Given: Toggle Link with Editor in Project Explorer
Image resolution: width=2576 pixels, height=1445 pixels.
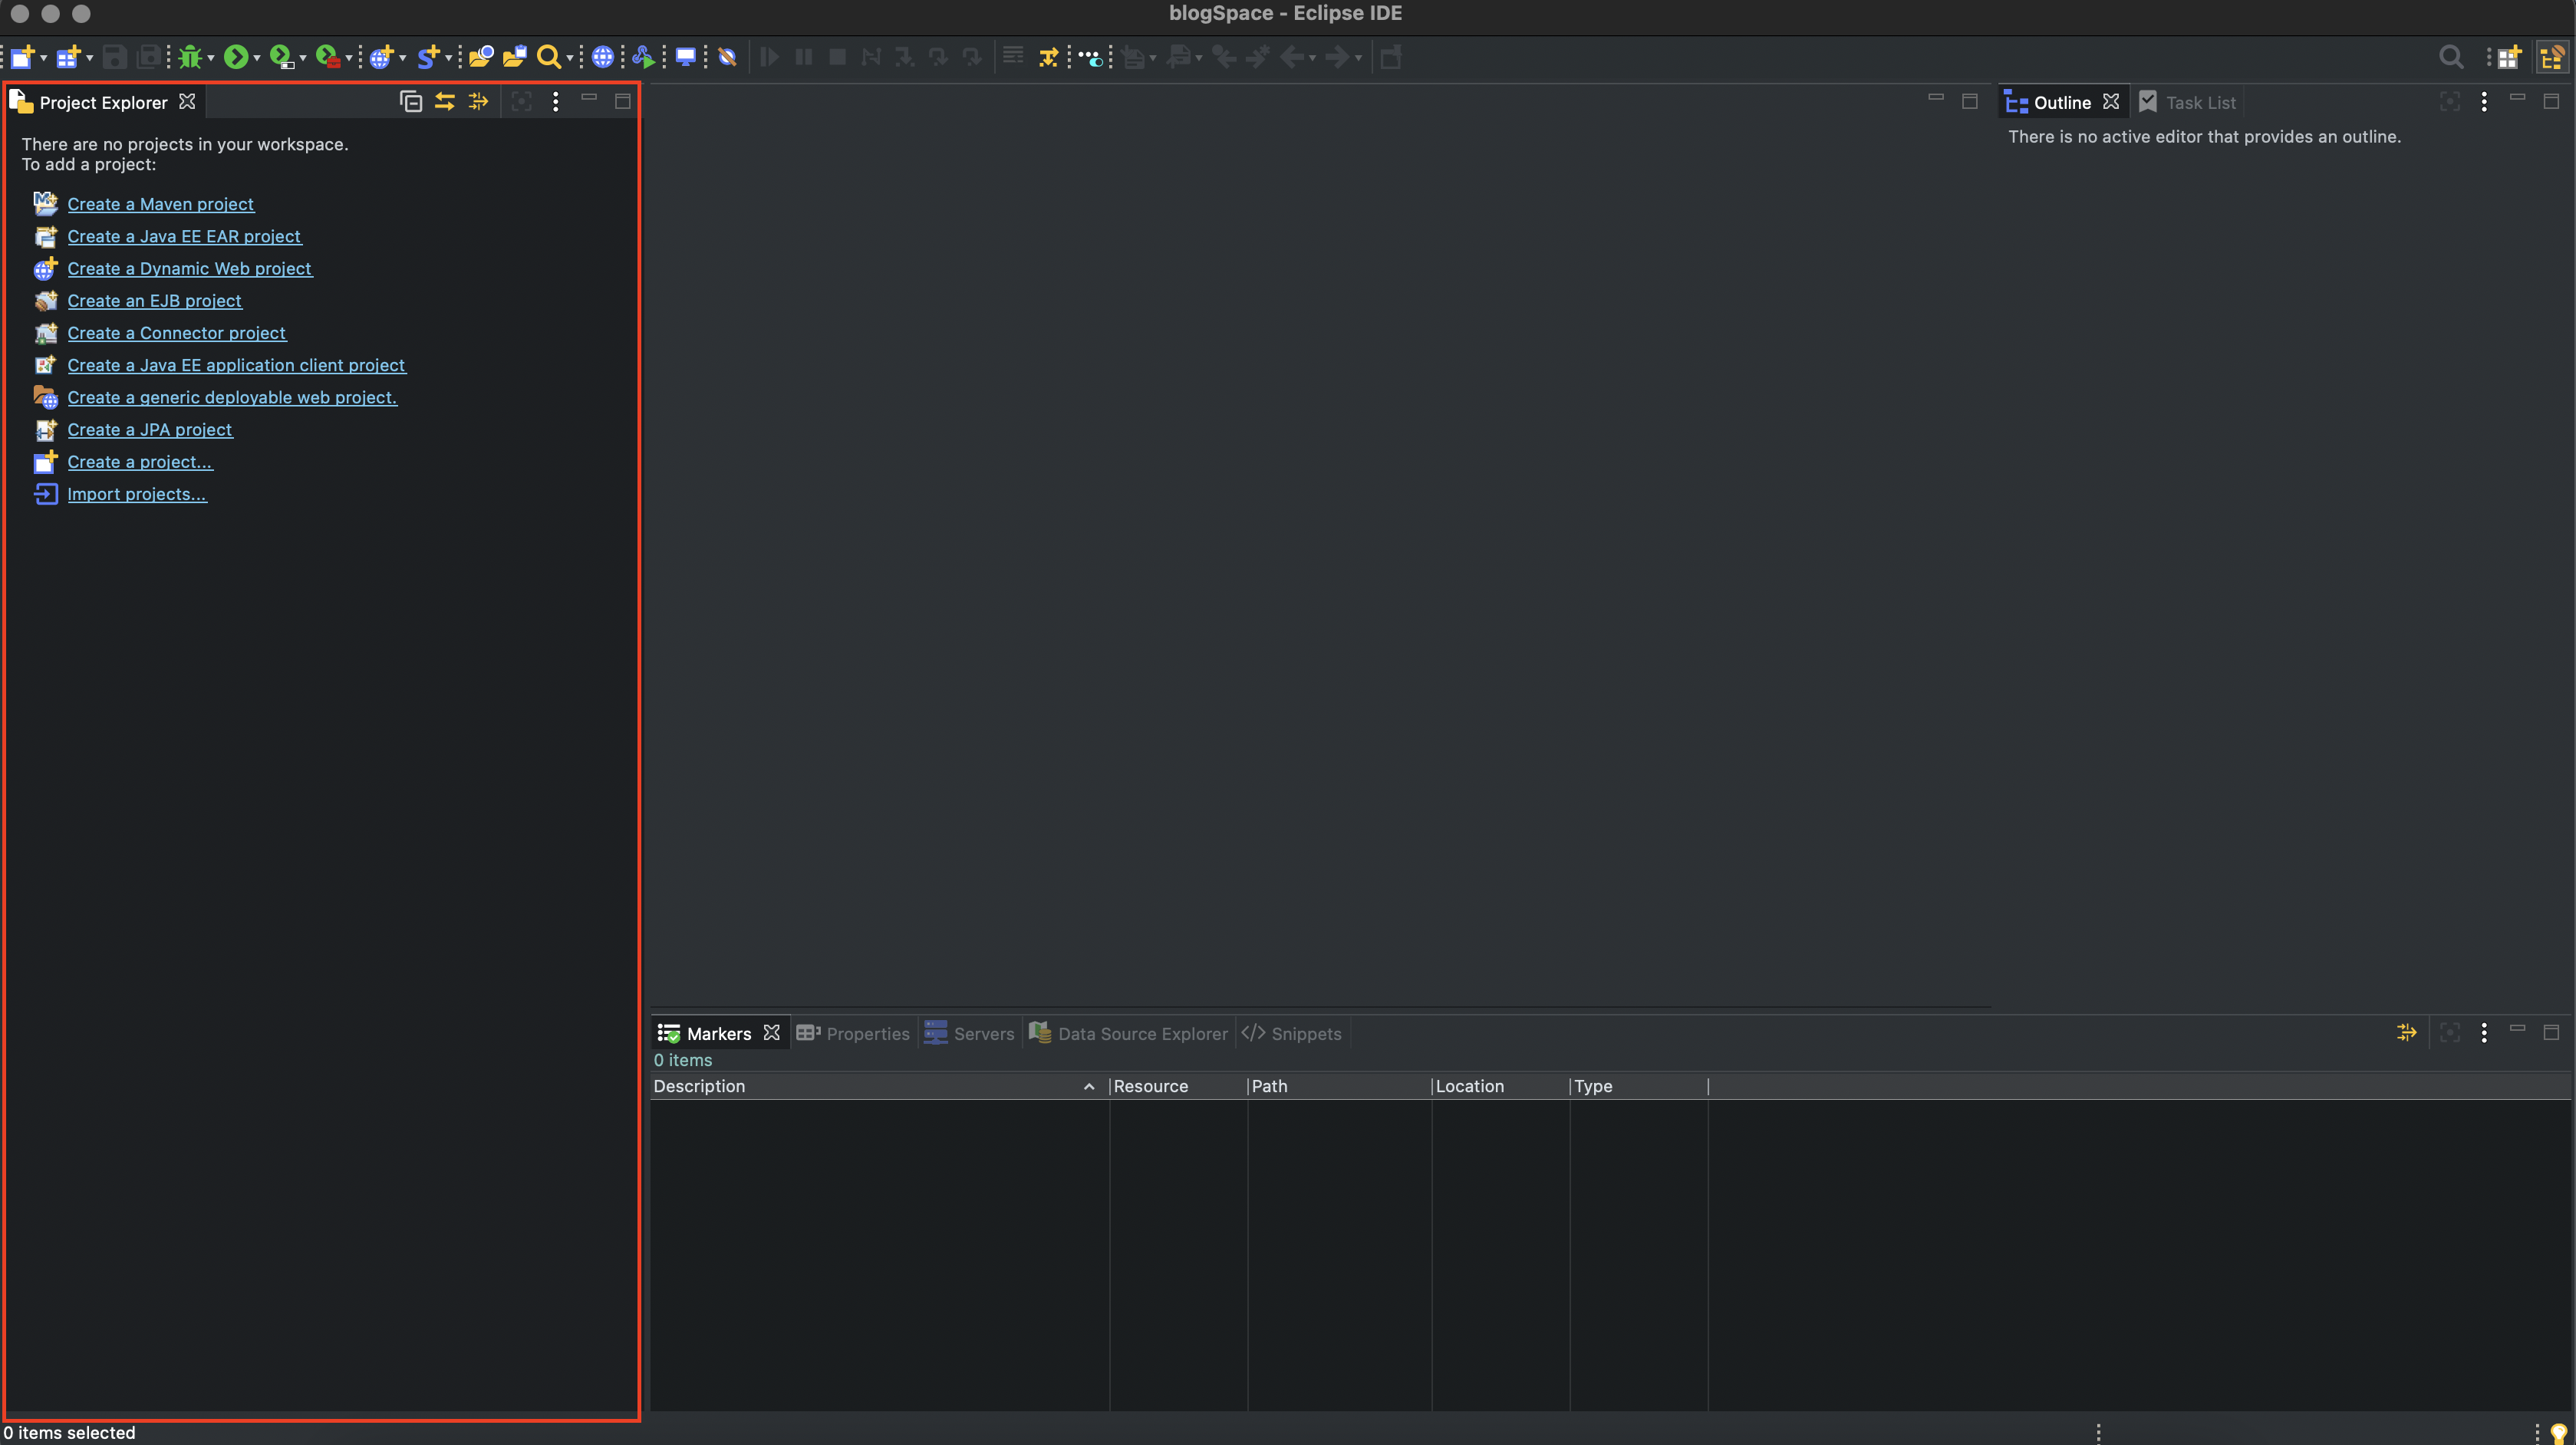Looking at the screenshot, I should point(445,101).
